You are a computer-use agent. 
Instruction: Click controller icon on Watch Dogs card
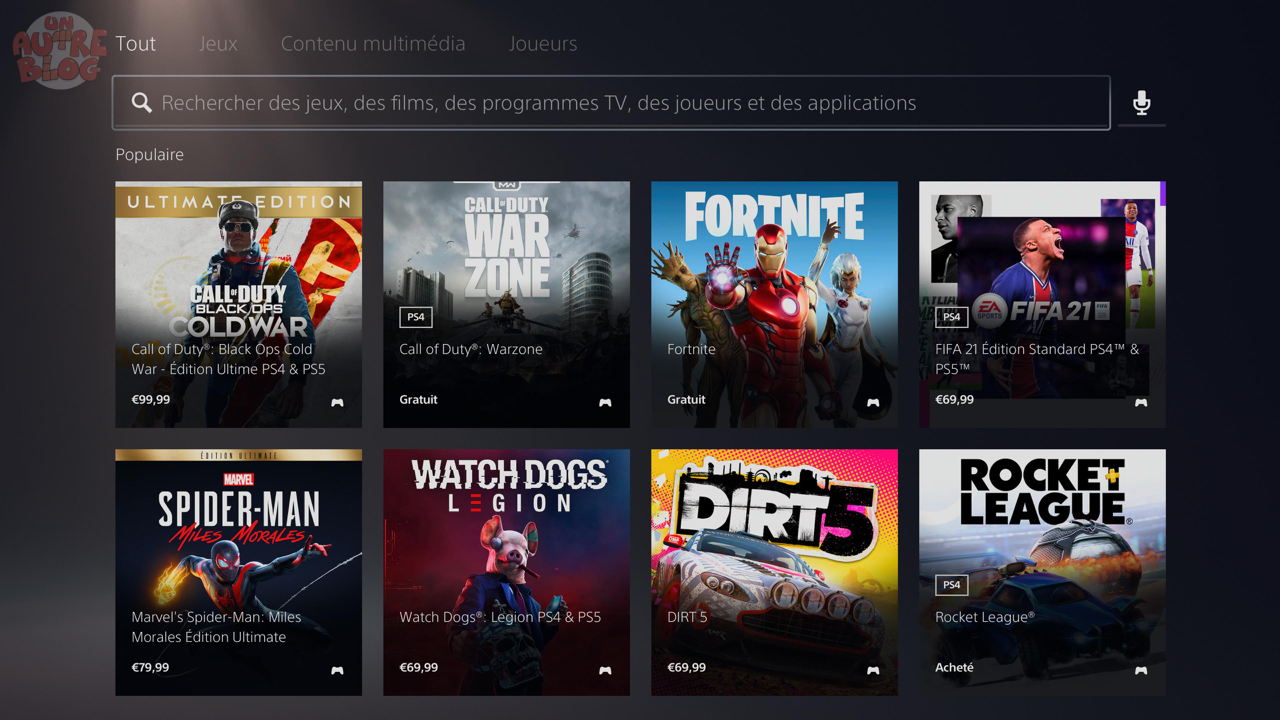click(605, 671)
